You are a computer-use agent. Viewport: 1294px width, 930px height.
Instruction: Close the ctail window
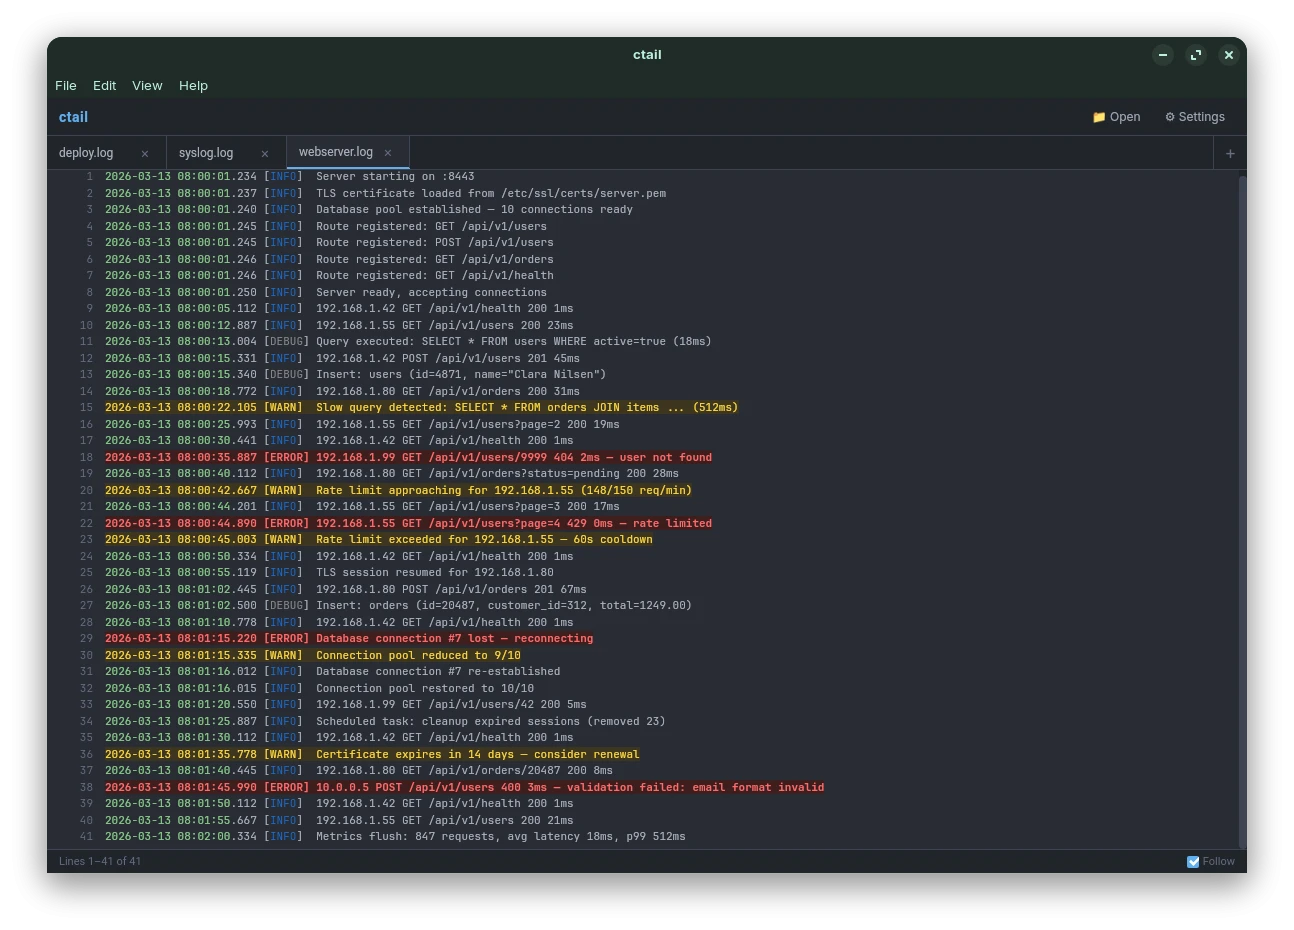click(1229, 55)
